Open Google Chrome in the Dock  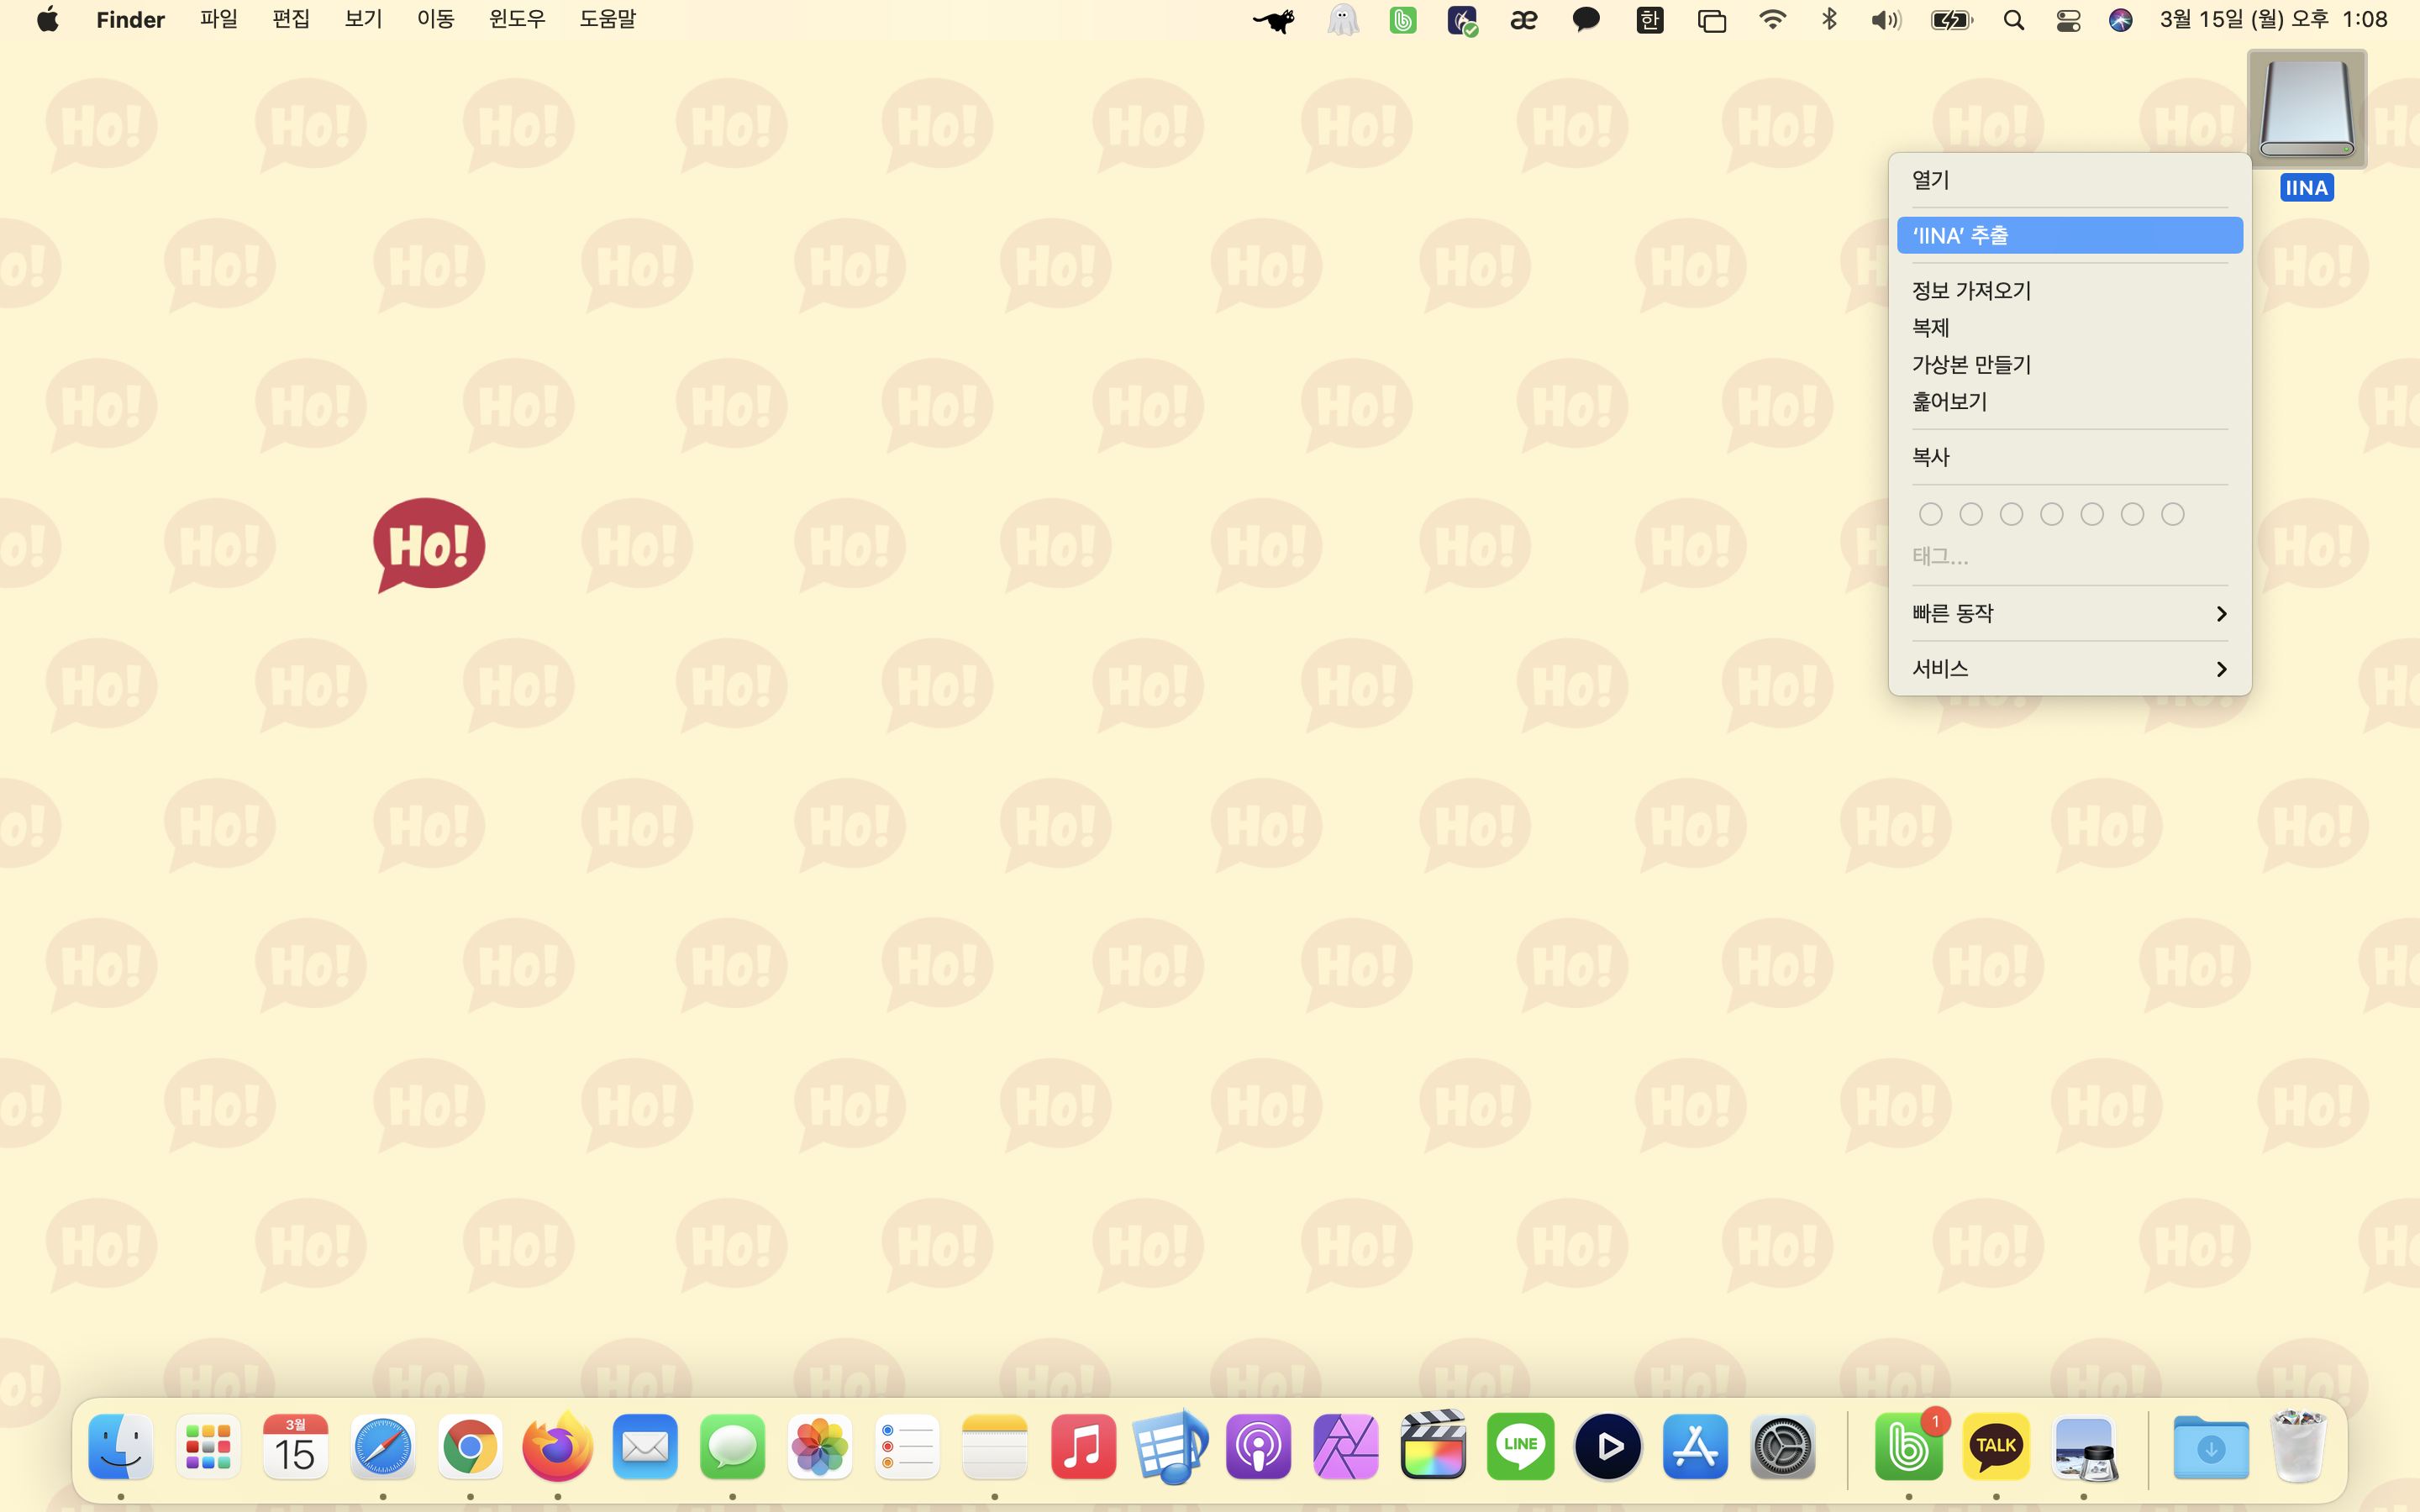tap(470, 1446)
